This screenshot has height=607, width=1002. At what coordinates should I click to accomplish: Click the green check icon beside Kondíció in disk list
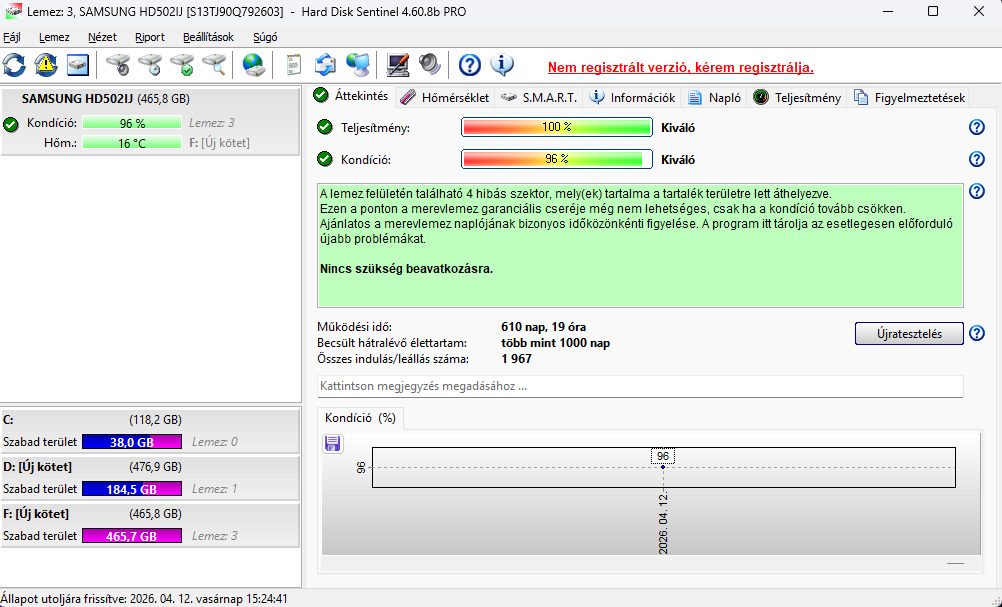[11, 124]
